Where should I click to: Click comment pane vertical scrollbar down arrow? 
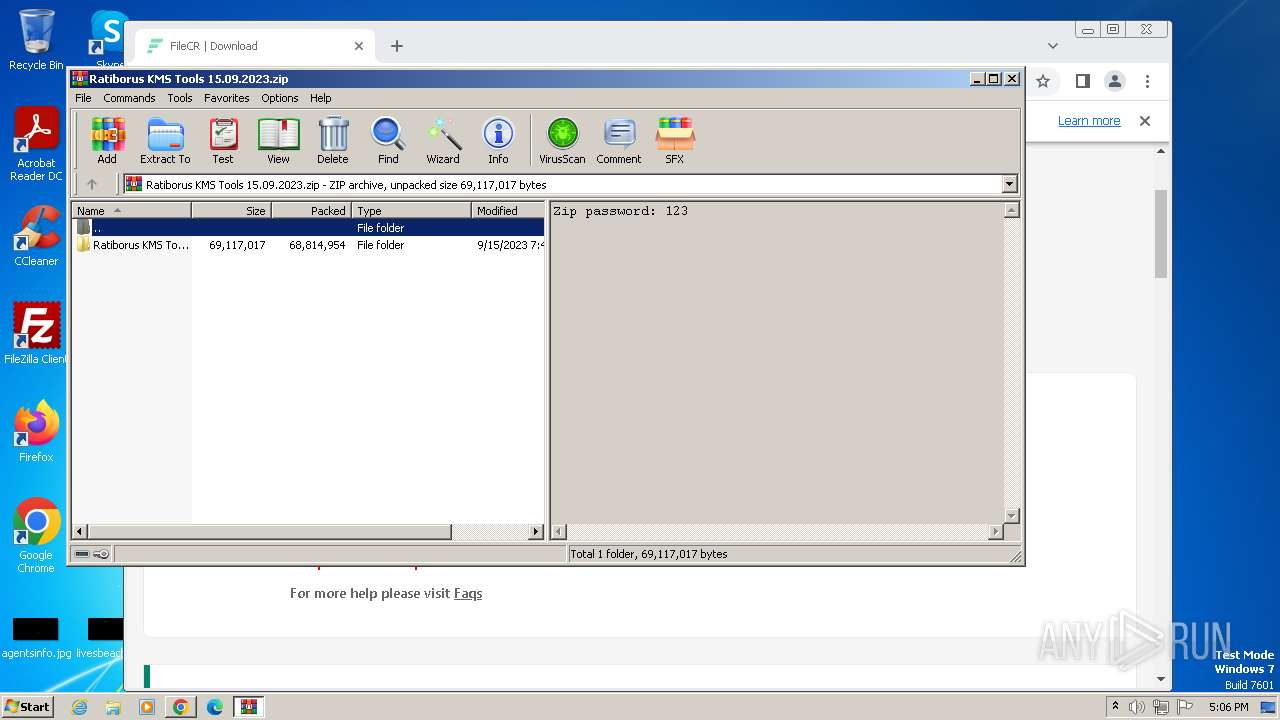click(1011, 516)
